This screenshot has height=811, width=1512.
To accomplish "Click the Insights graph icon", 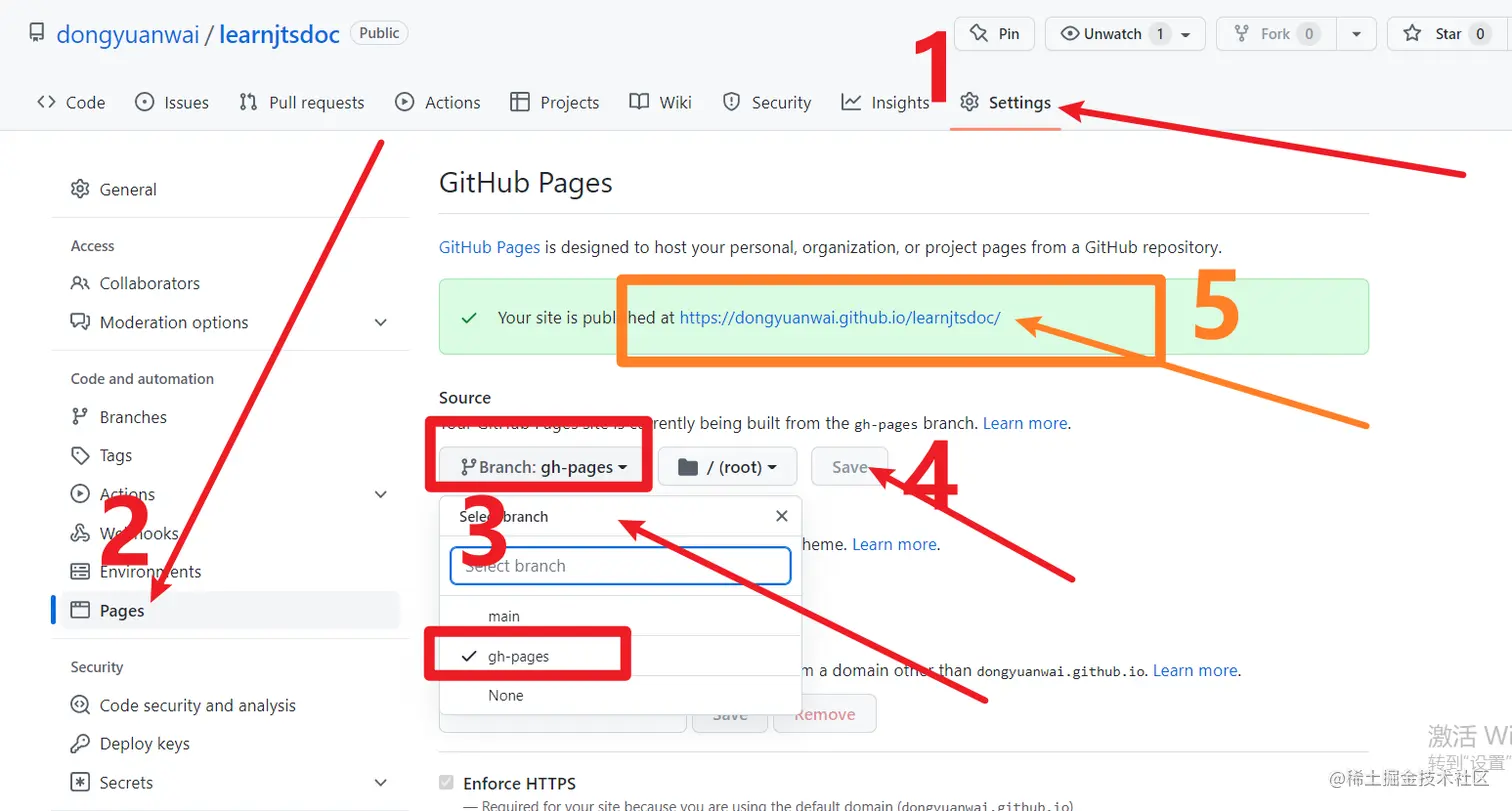I will [x=851, y=102].
